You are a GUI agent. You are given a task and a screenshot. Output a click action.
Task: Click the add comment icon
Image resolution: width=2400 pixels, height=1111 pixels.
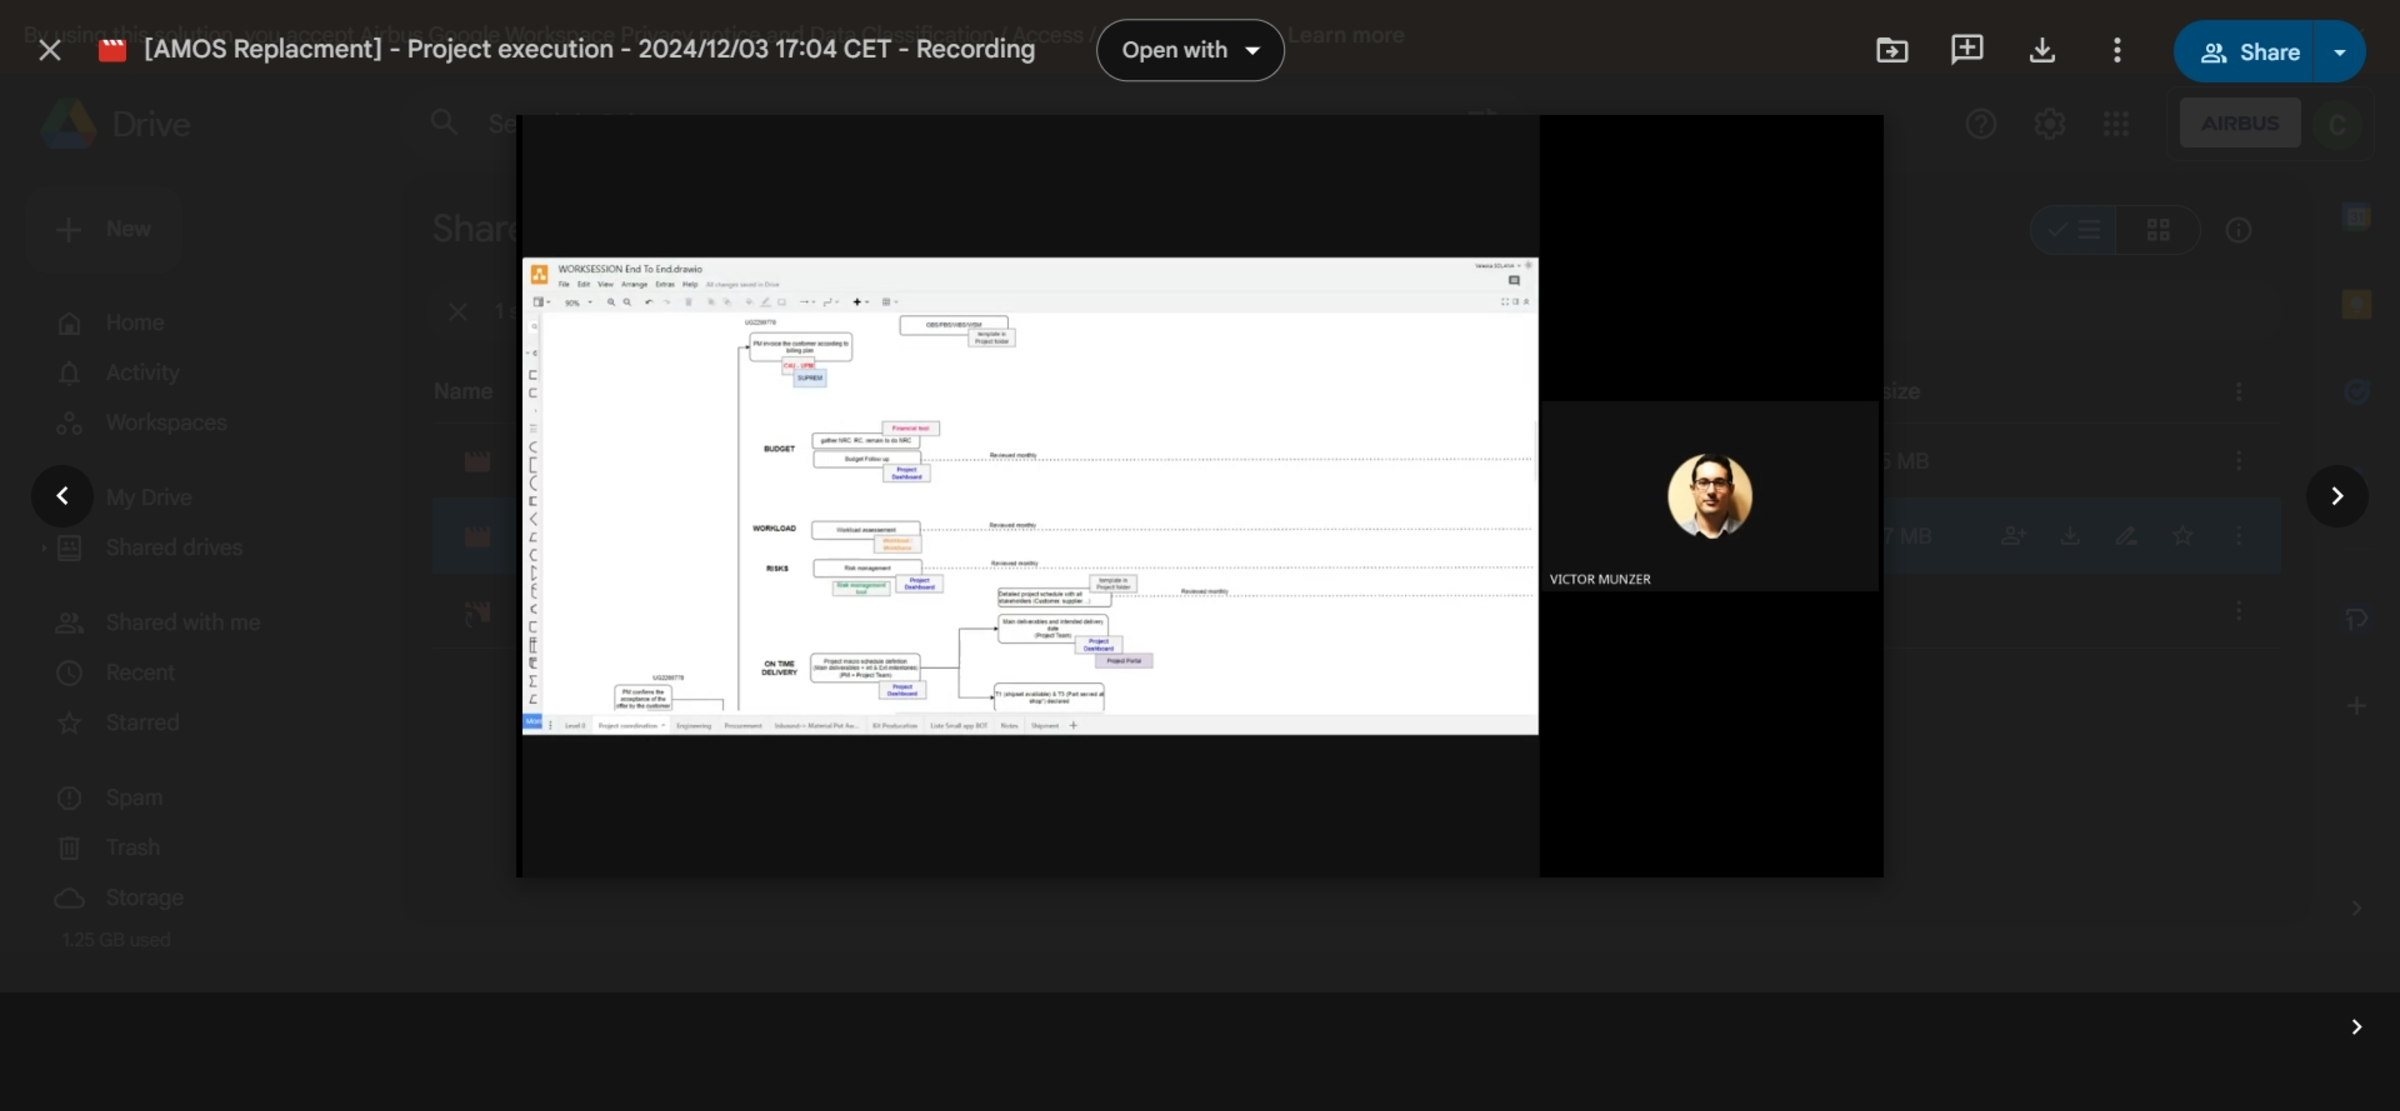pos(1967,50)
